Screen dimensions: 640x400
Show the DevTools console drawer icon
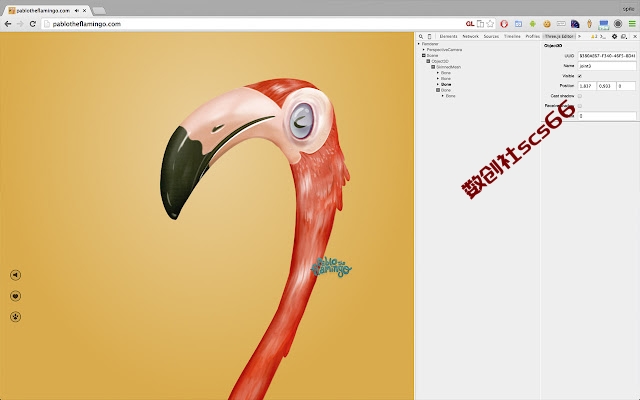click(602, 36)
